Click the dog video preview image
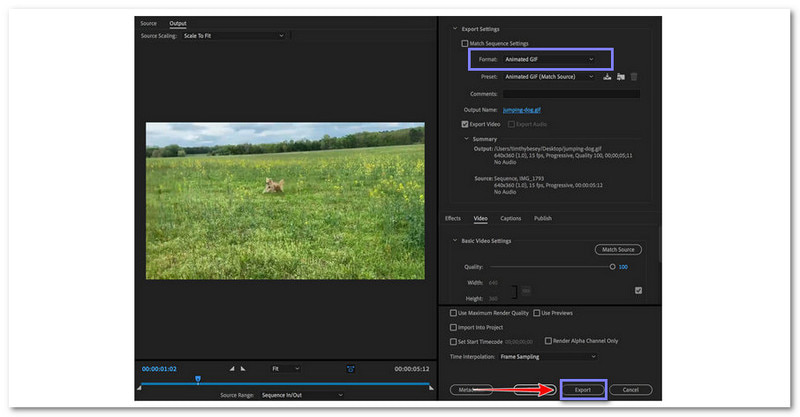This screenshot has width=800, height=417. (285, 201)
